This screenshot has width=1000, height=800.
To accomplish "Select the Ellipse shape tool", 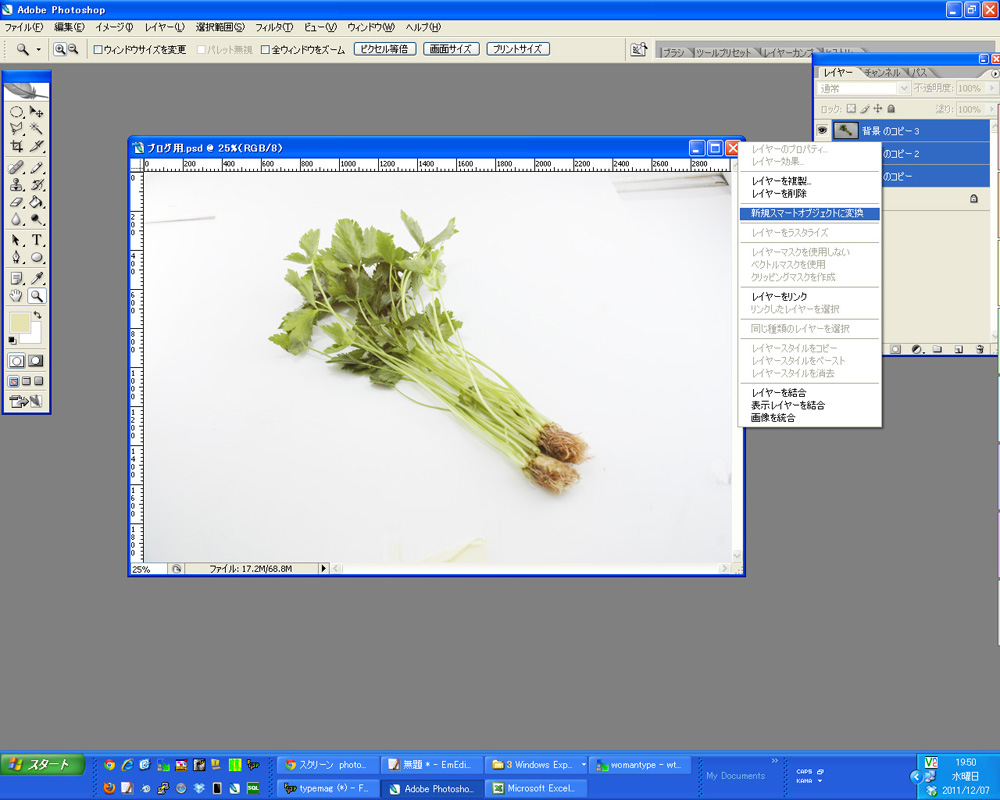I will pos(36,258).
